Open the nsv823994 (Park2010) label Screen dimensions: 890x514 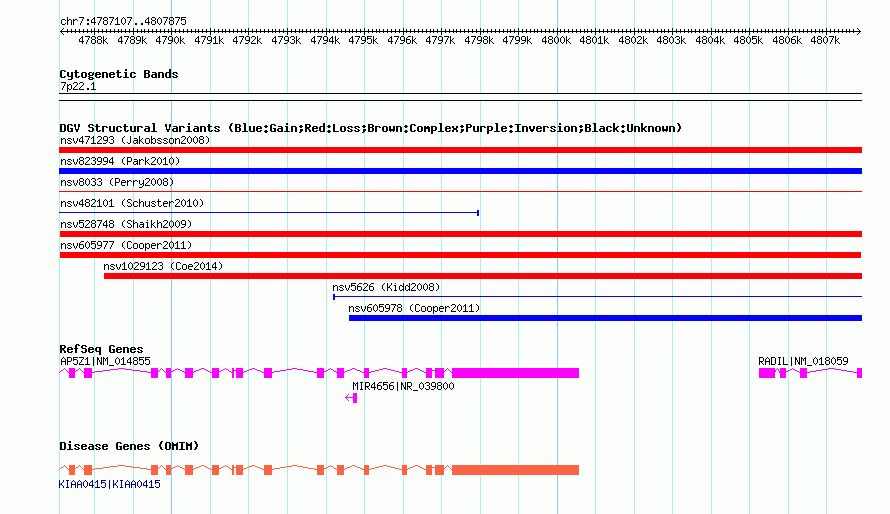tap(120, 161)
